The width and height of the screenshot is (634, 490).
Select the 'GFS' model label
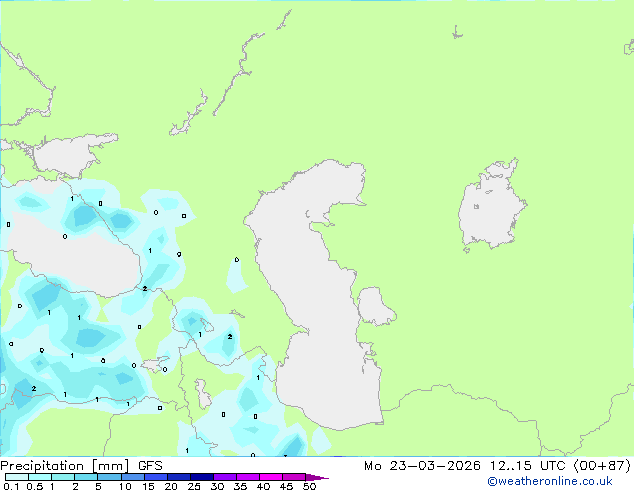[150, 466]
